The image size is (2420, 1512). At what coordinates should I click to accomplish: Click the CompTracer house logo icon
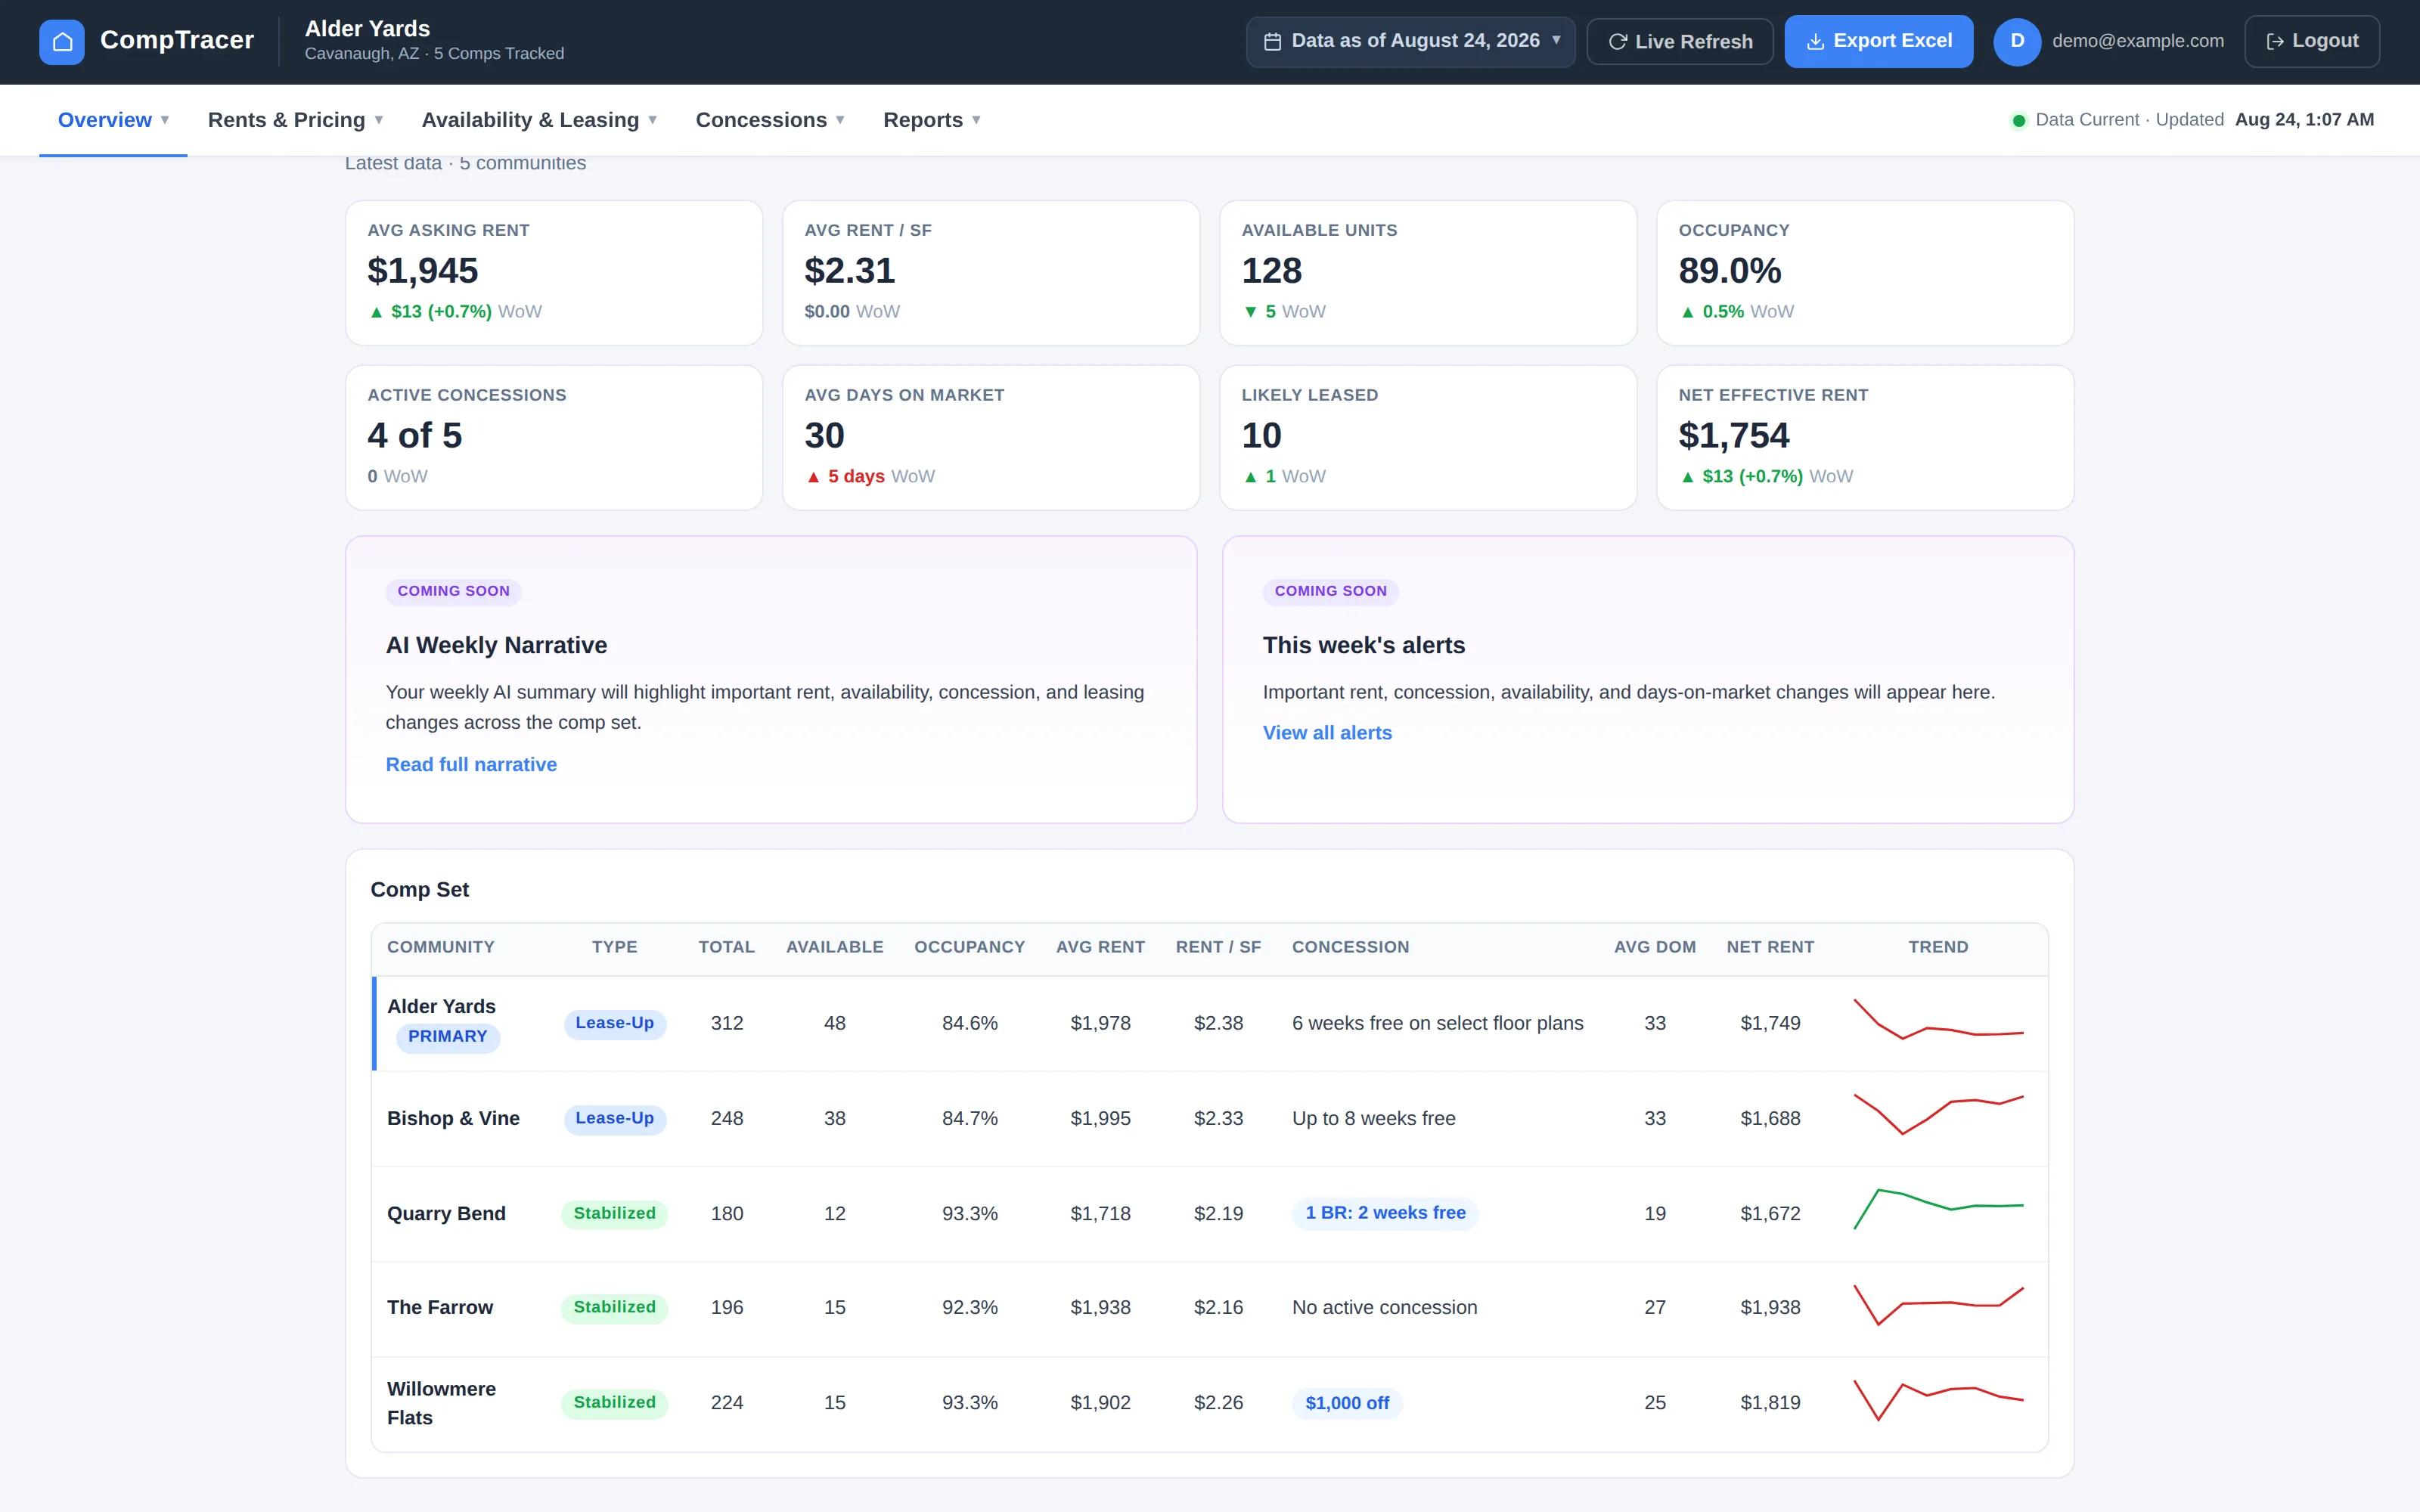click(x=62, y=41)
